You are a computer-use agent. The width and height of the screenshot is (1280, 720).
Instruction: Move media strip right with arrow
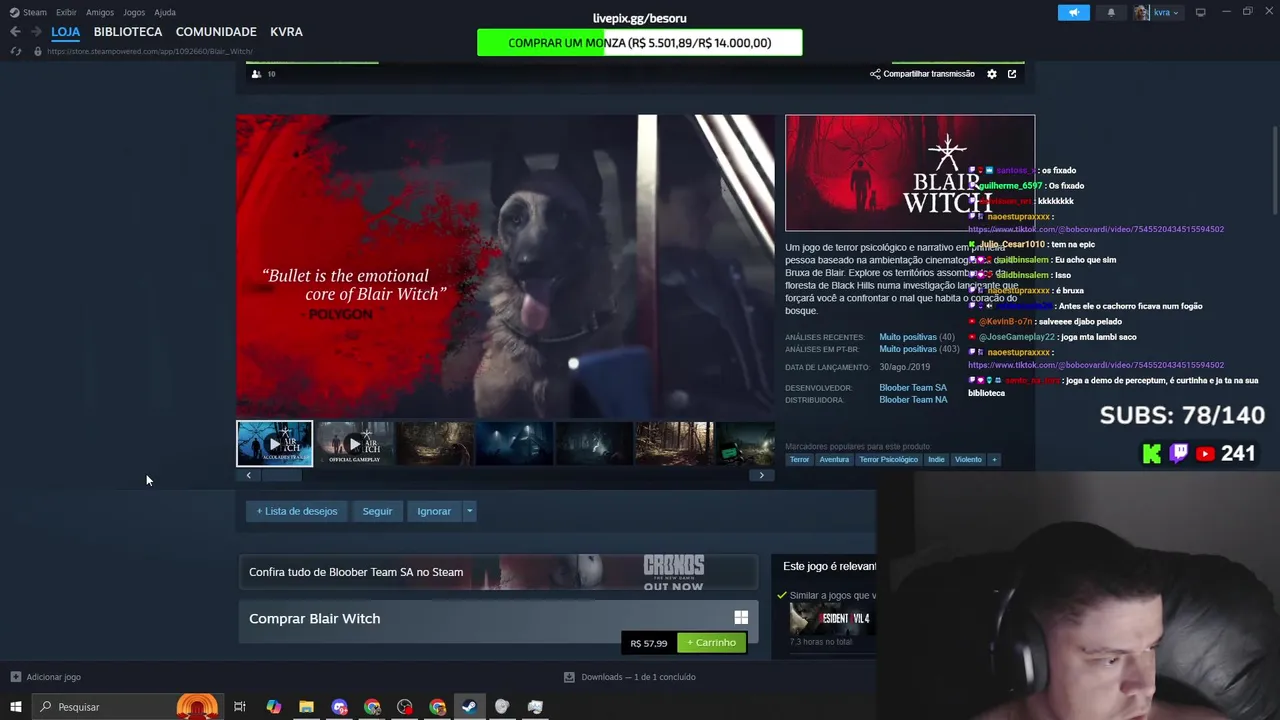761,476
